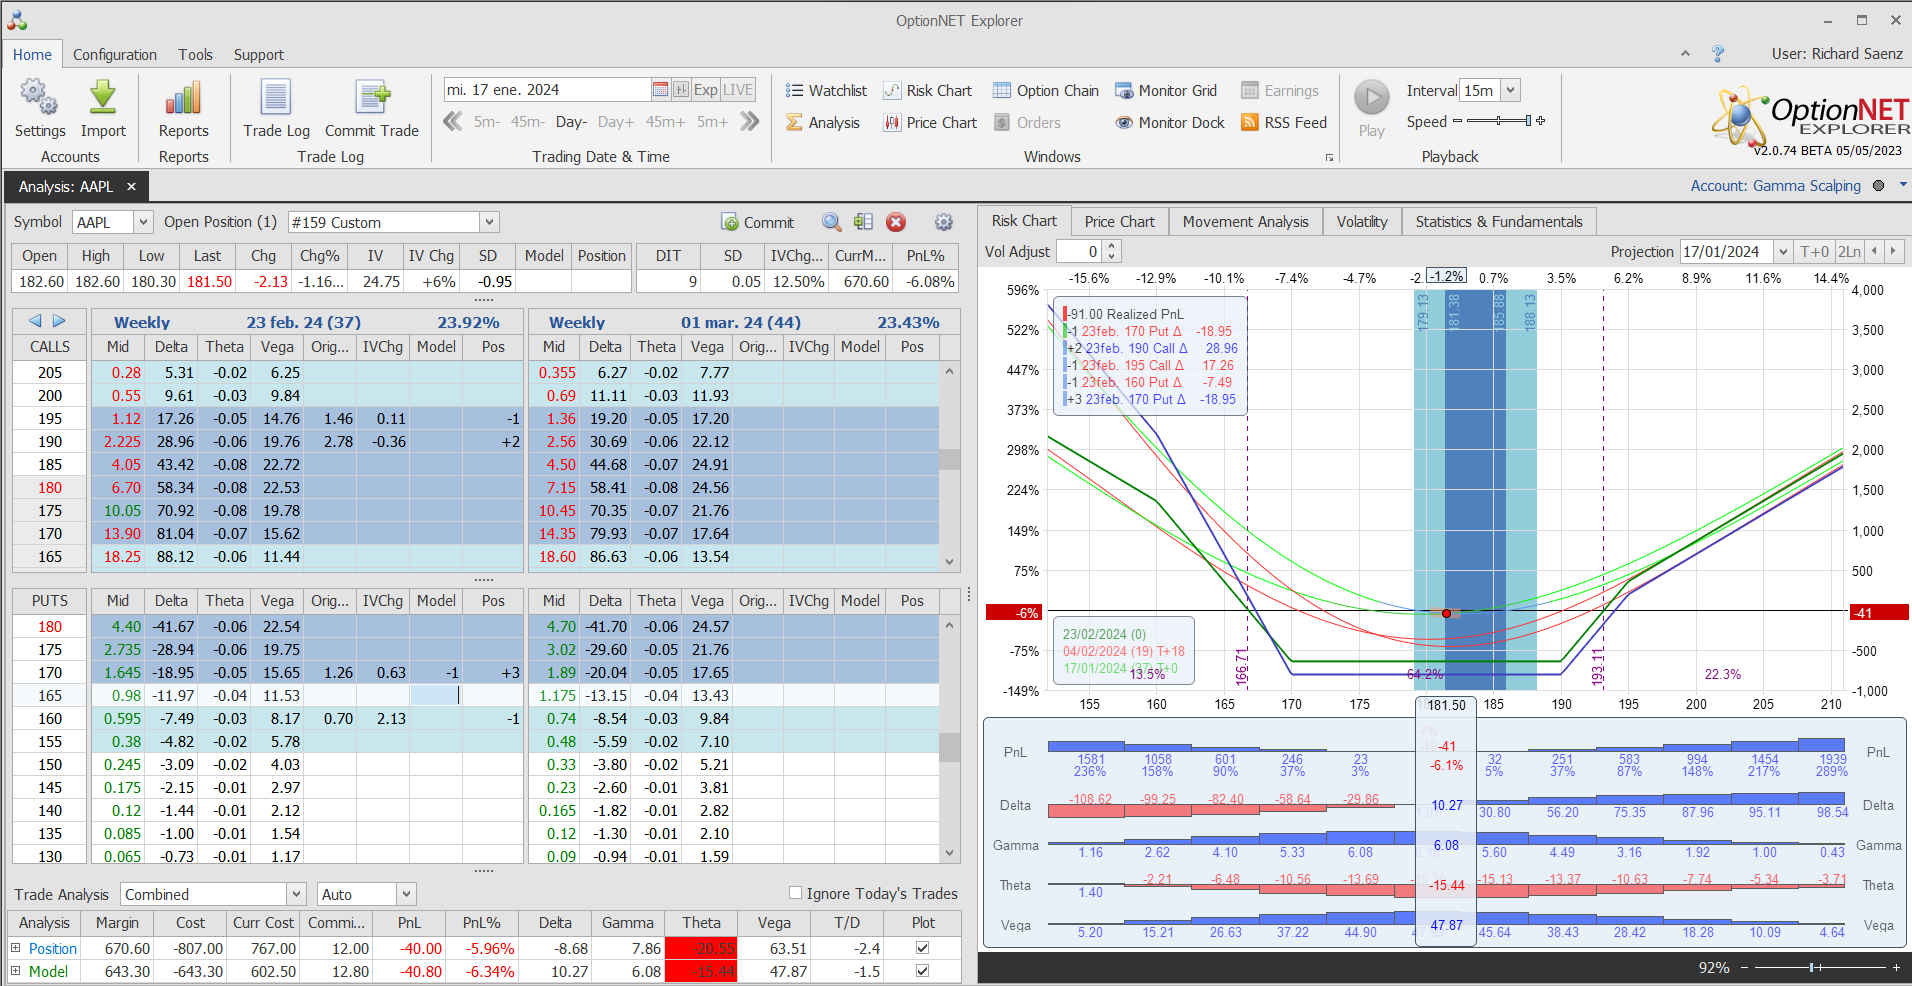Adjust the playback Speed slider
This screenshot has height=986, width=1912.
point(1499,121)
